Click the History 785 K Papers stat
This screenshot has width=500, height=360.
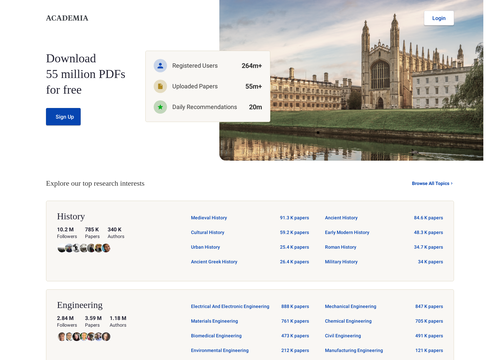pos(92,233)
